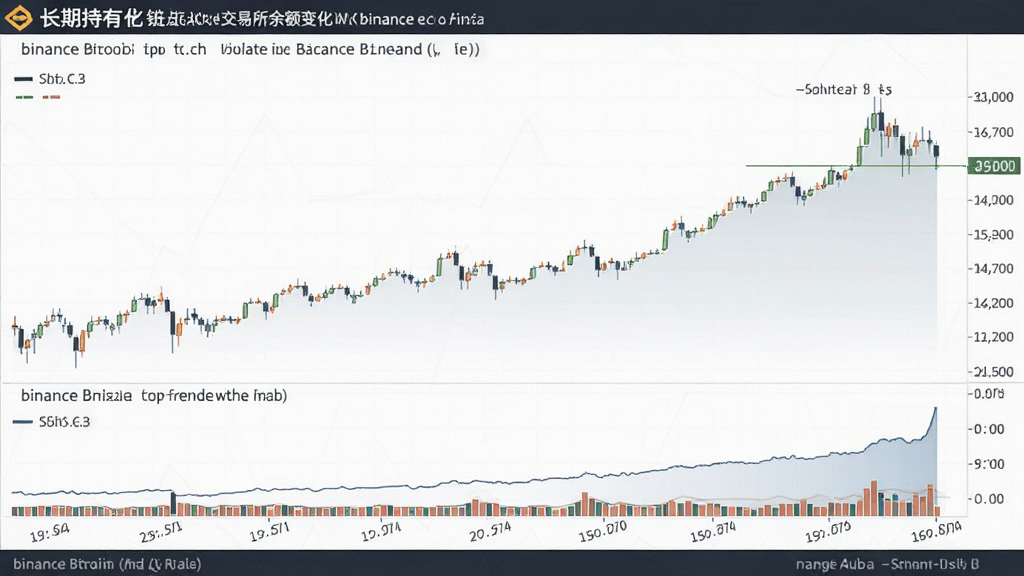Click the orange diamond logo in header
Viewport: 1024px width, 576px height.
pyautogui.click(x=18, y=18)
